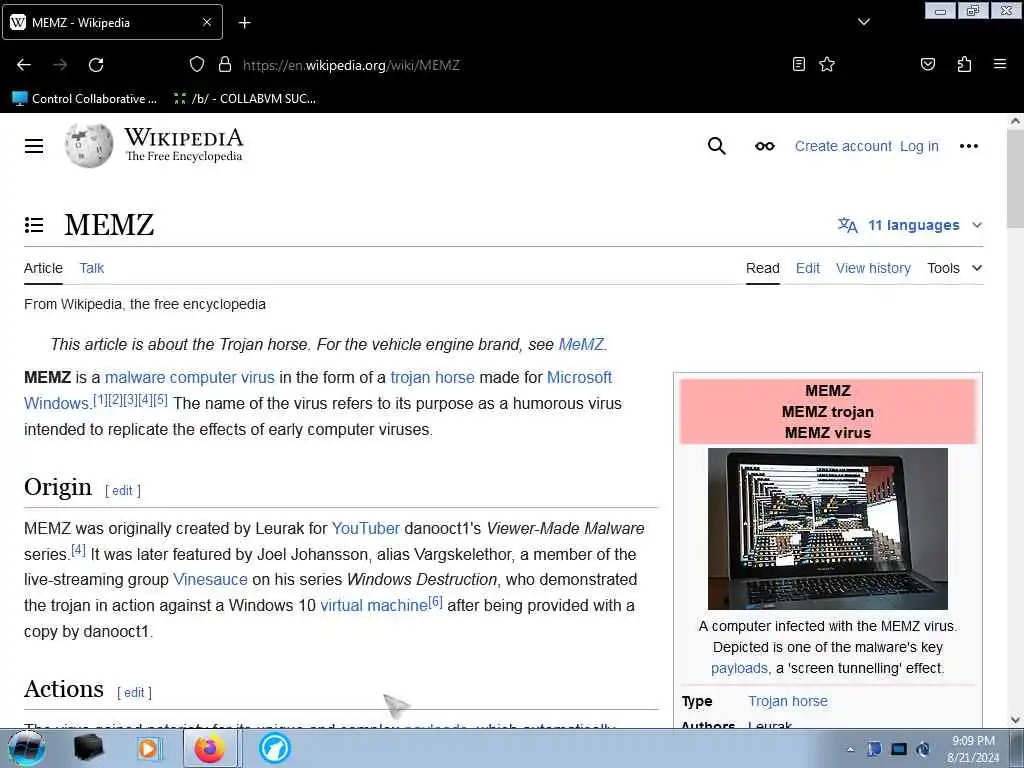Close the MEMZ - Wikipedia tab

207,22
